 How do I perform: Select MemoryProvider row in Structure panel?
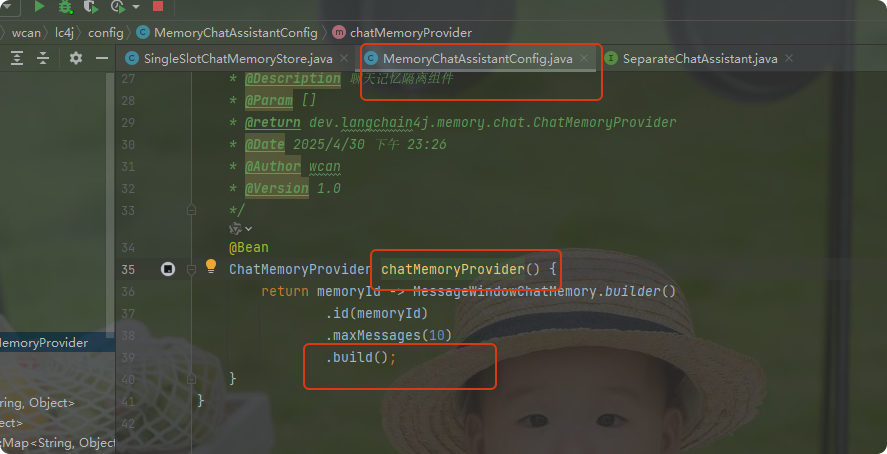(57, 343)
